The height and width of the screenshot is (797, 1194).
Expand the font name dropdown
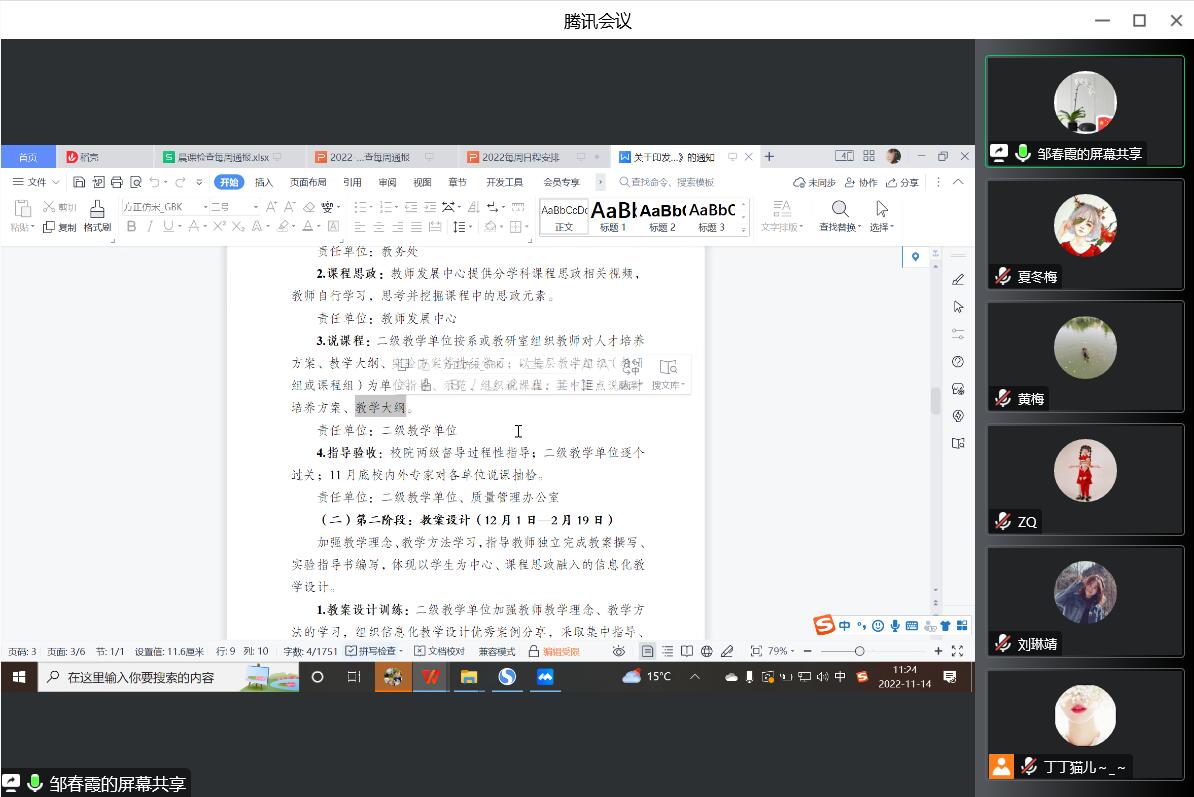(205, 207)
